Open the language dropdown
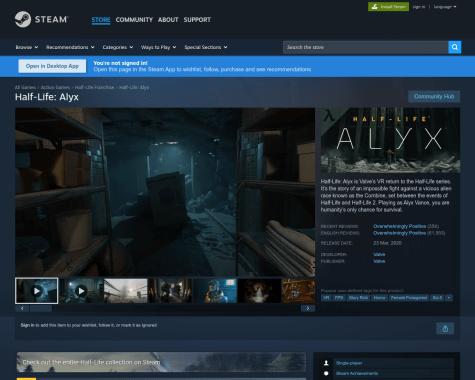The image size is (475, 380). point(445,7)
